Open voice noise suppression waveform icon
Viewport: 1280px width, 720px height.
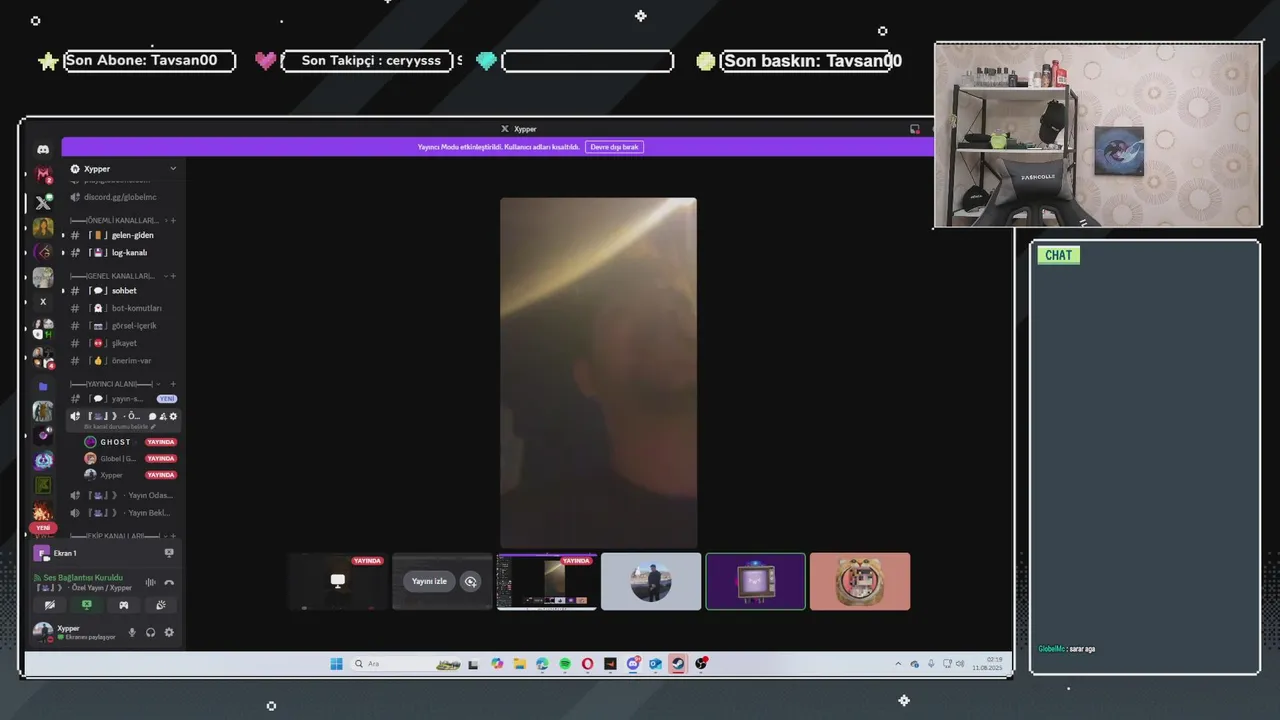coord(150,582)
